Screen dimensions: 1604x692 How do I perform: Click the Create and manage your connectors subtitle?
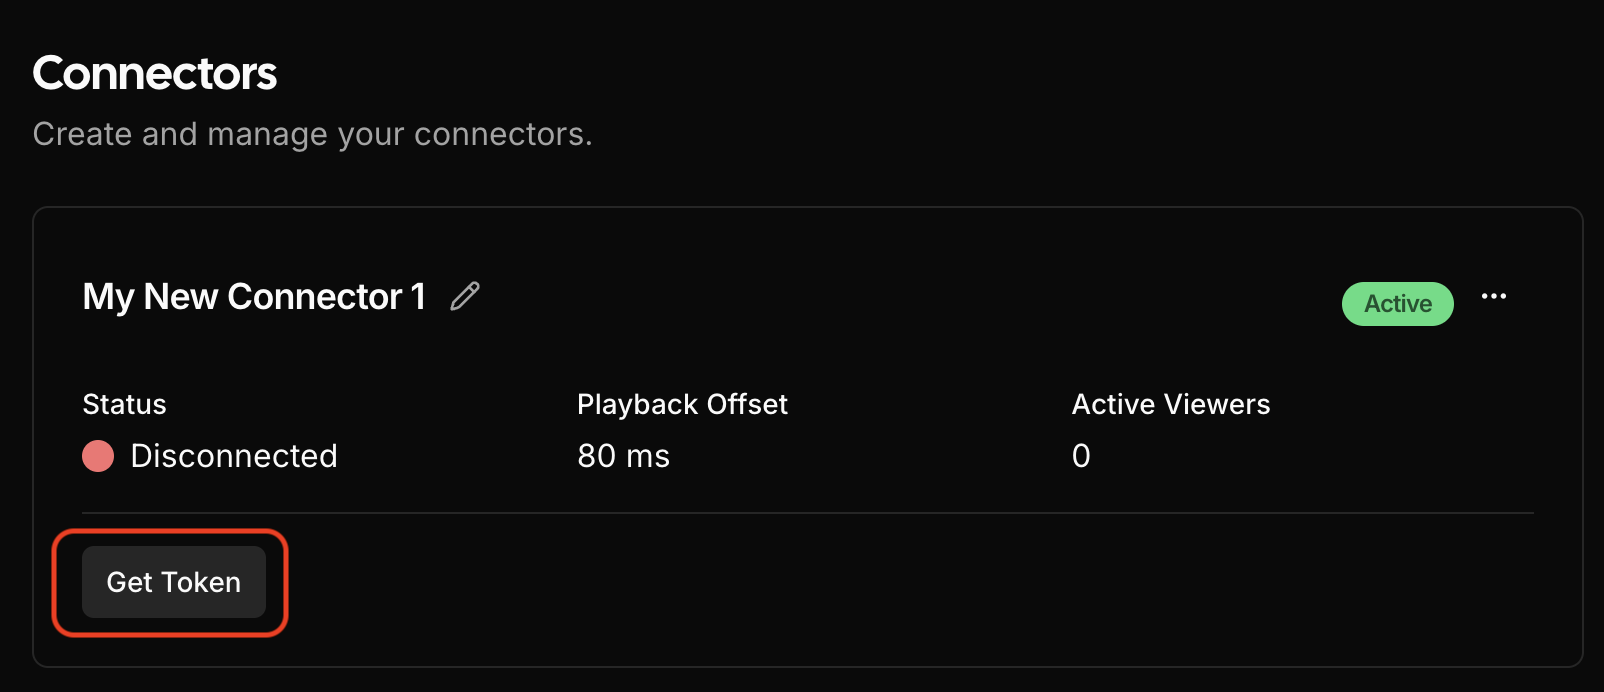[x=312, y=134]
